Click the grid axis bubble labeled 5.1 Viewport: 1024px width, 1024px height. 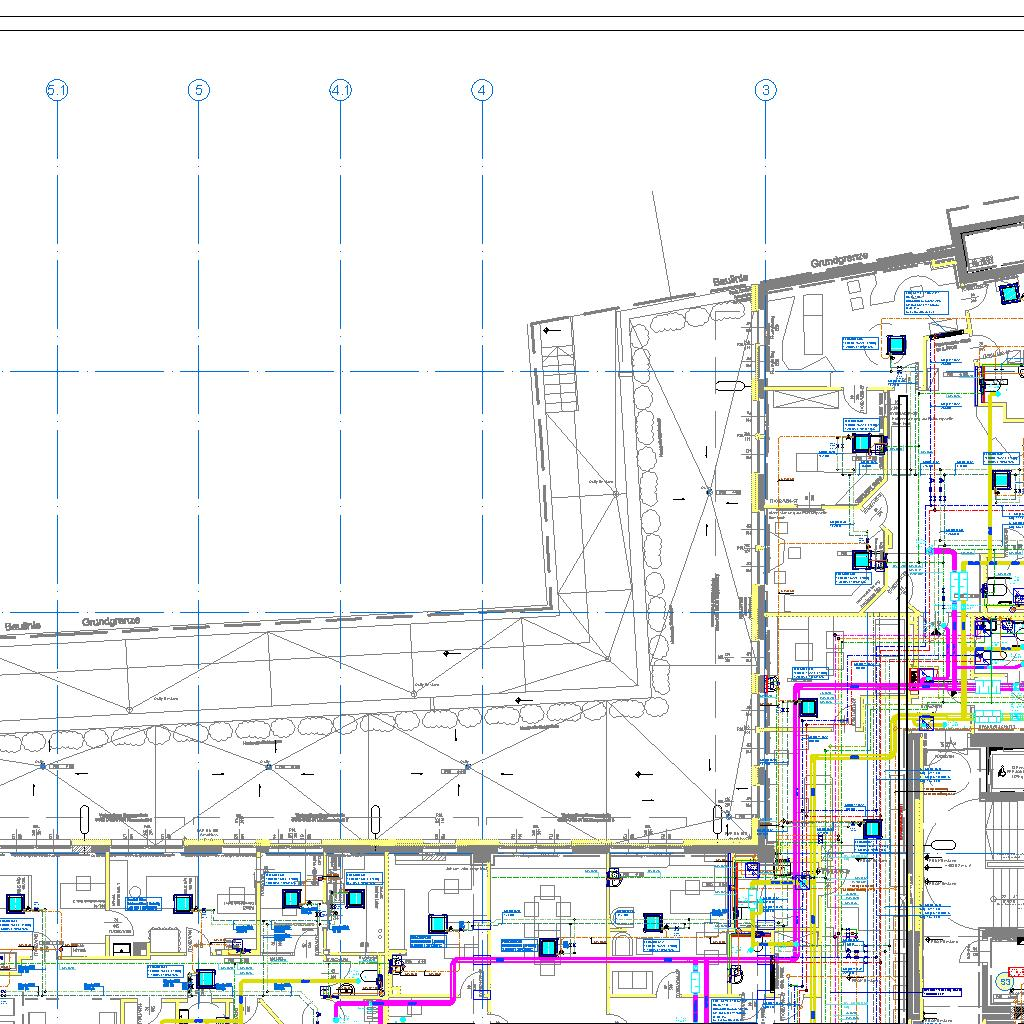(57, 91)
